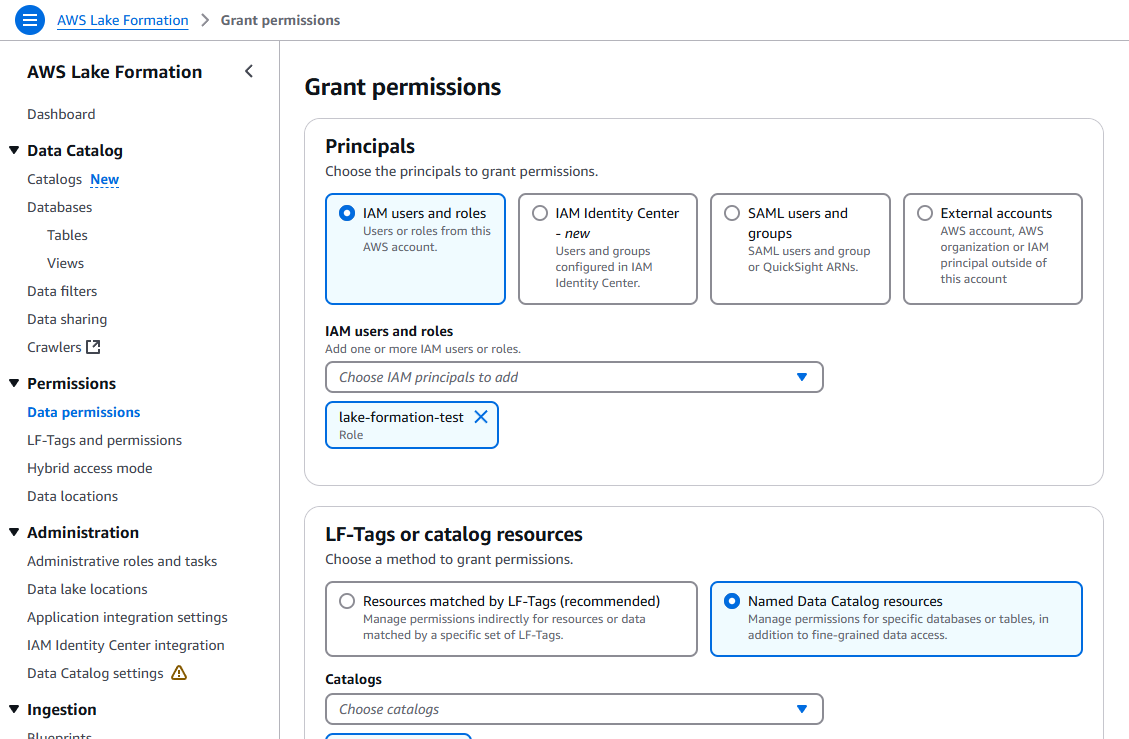Select the IAM Identity Center radio option
This screenshot has height=739, width=1129.
[x=539, y=213]
